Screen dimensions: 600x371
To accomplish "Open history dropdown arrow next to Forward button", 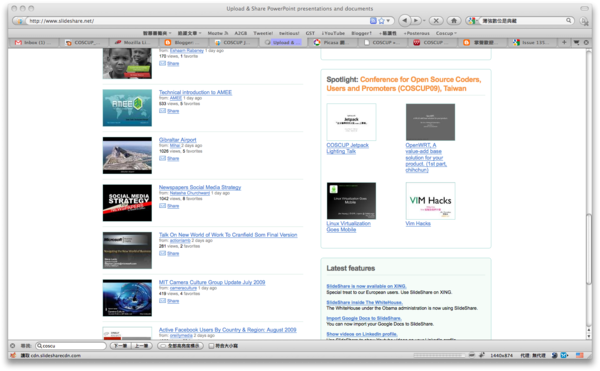I will click(424, 21).
